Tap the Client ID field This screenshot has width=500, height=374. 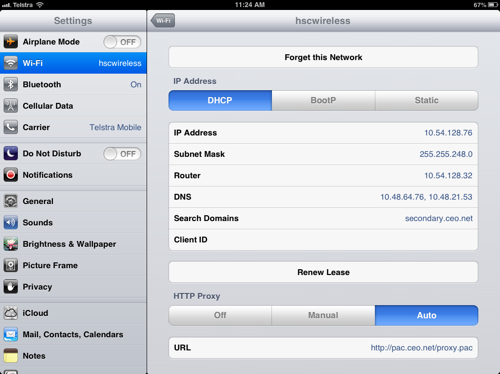coord(323,240)
